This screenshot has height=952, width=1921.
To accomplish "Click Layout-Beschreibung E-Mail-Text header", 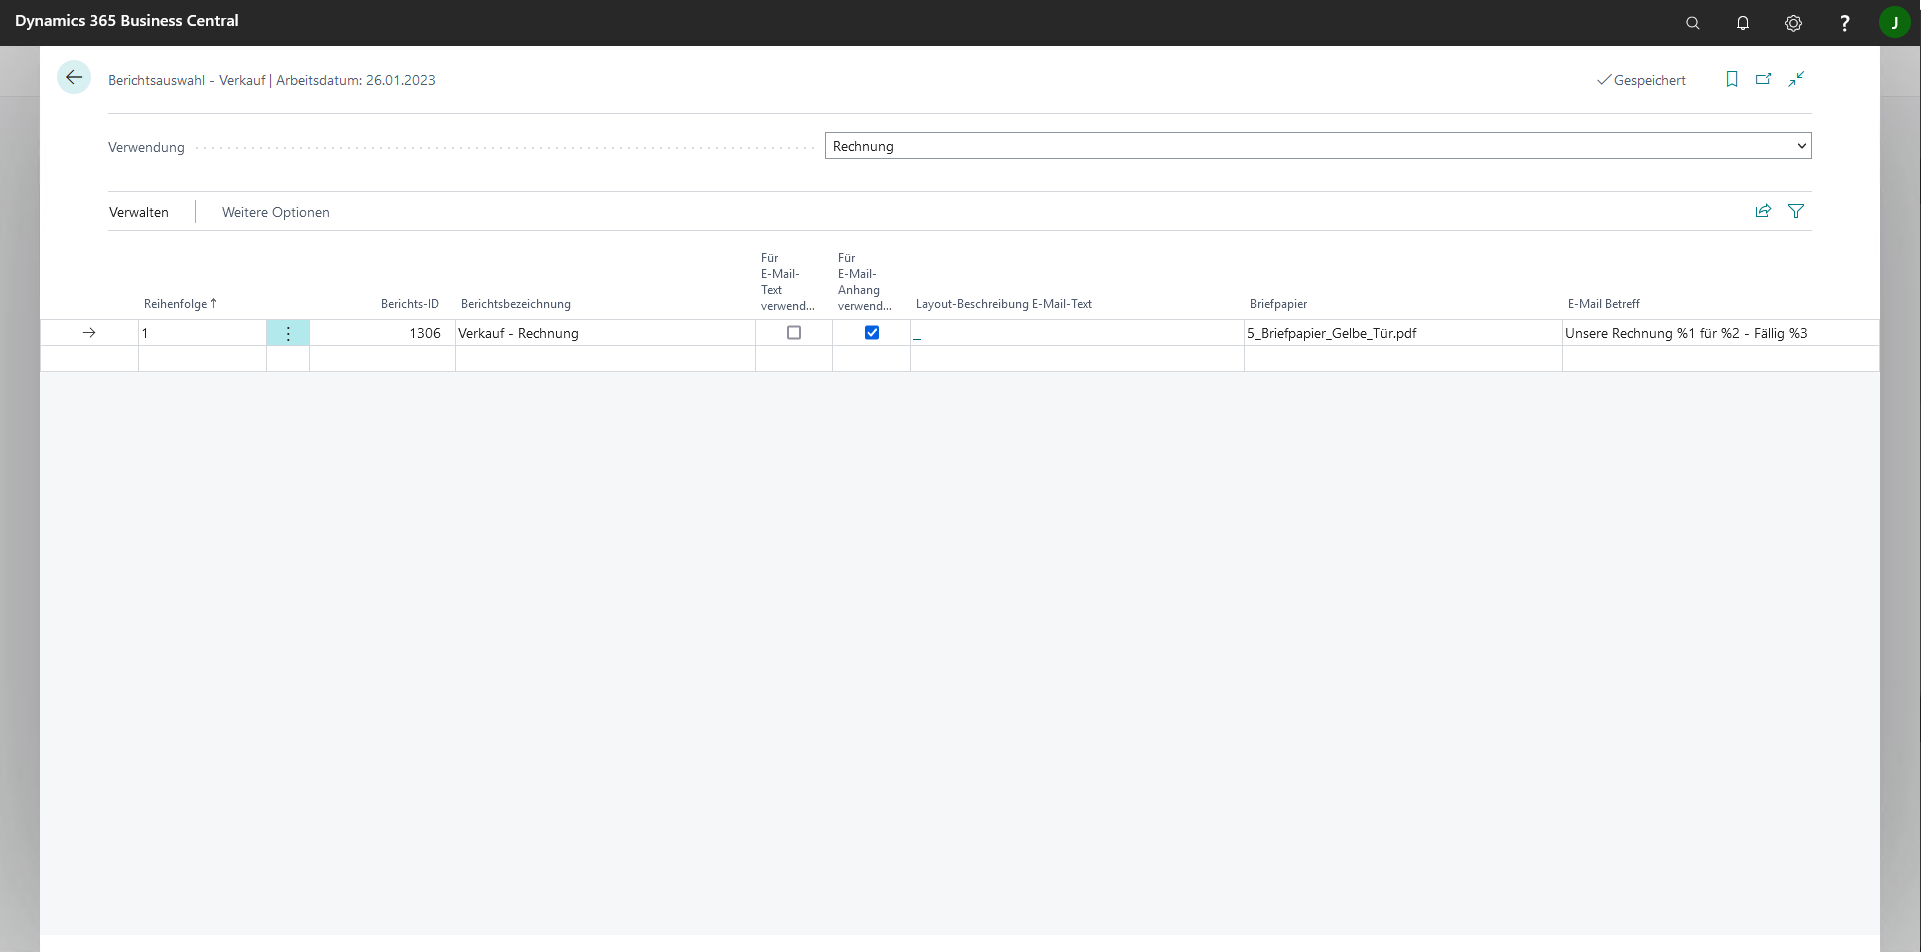I will [1004, 304].
